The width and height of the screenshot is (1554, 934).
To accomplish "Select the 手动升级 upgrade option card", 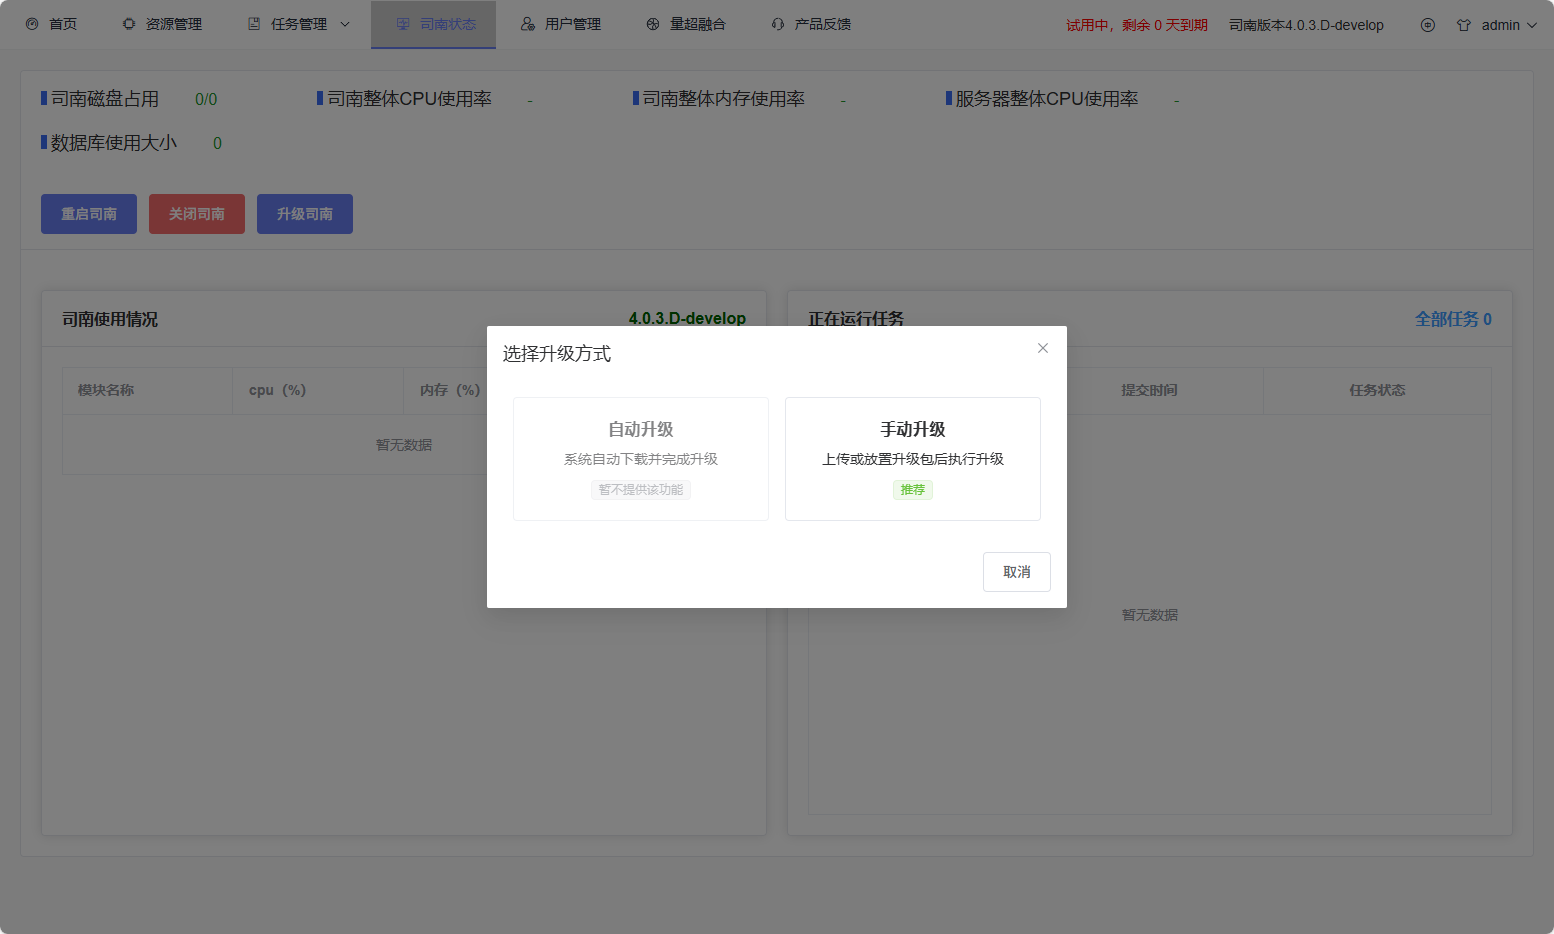I will coord(912,458).
